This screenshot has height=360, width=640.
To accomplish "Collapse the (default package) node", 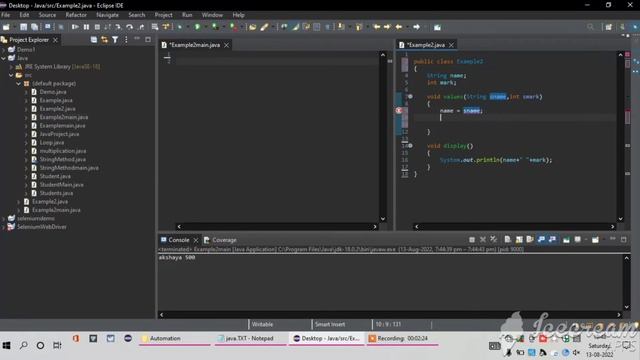I will click(x=19, y=83).
